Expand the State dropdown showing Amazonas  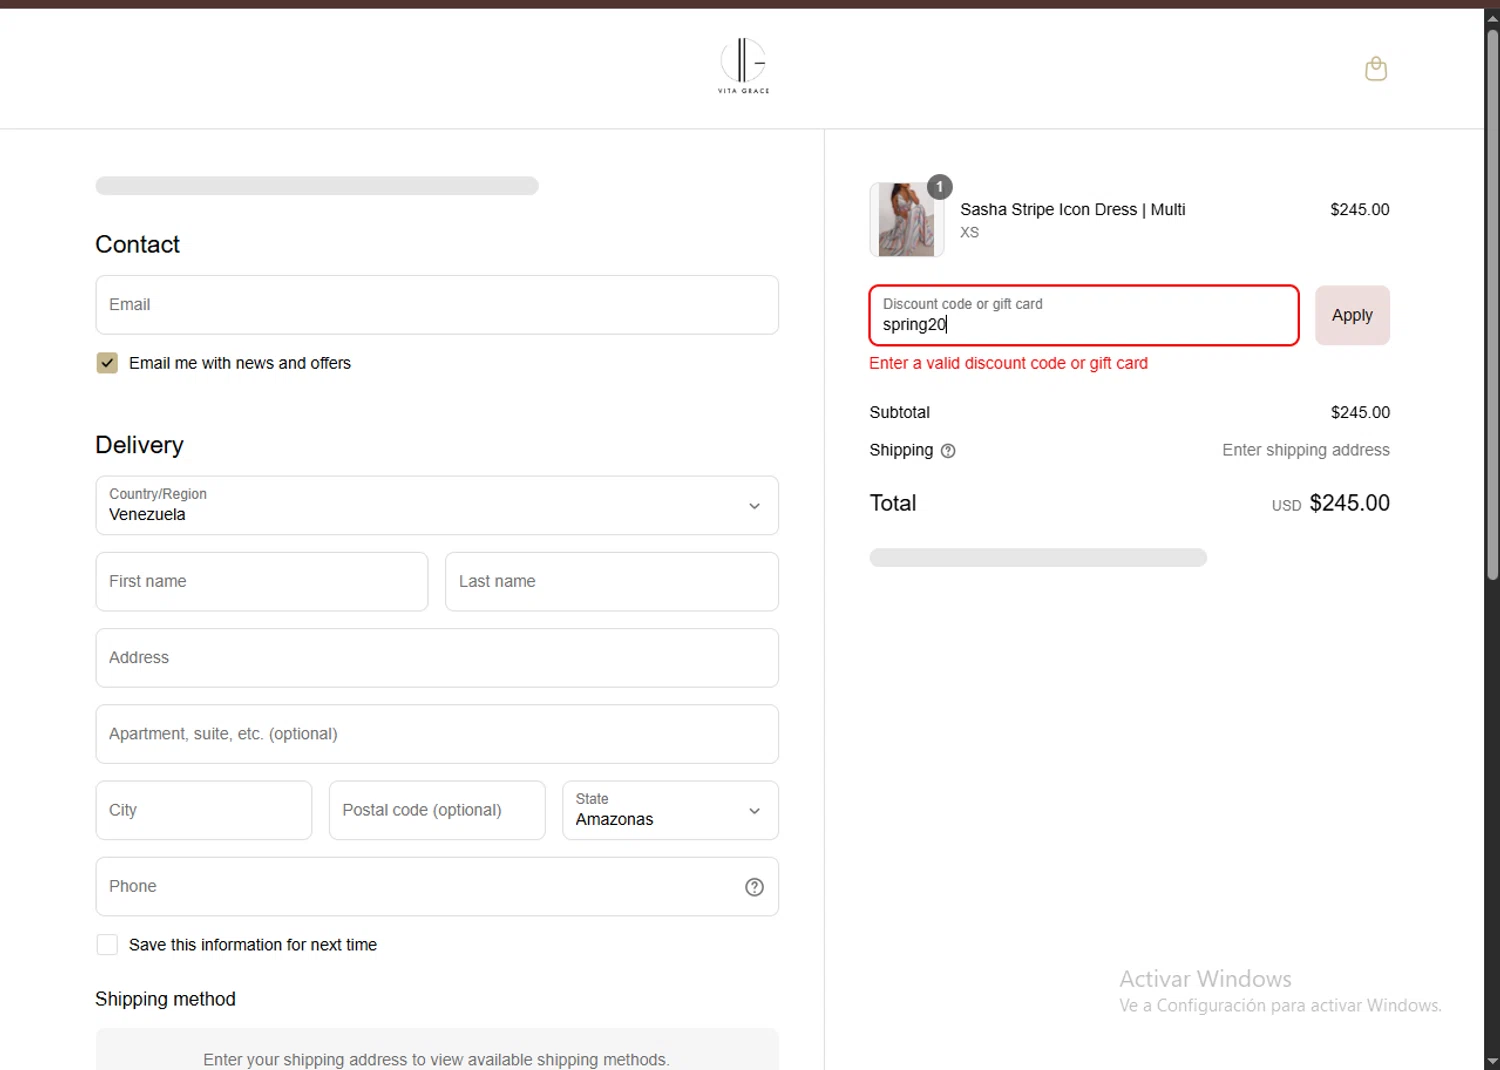670,810
